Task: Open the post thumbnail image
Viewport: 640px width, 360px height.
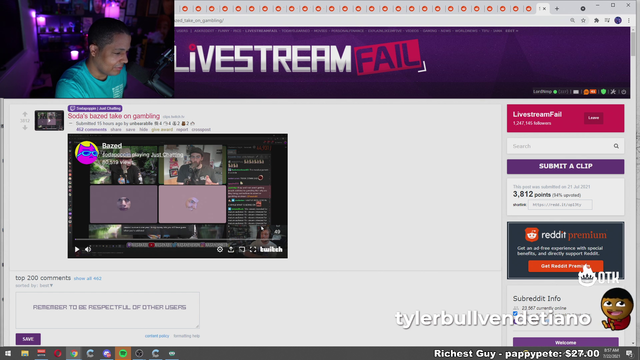Action: pyautogui.click(x=49, y=120)
